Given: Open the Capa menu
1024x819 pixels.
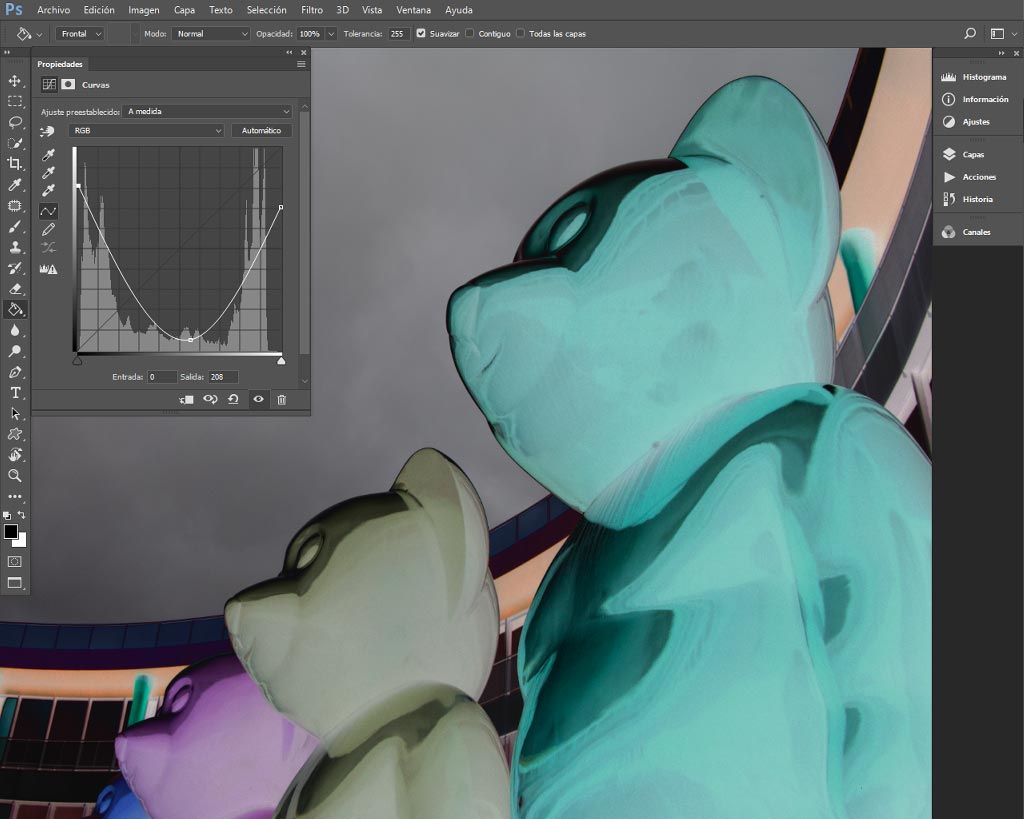Looking at the screenshot, I should (x=184, y=10).
